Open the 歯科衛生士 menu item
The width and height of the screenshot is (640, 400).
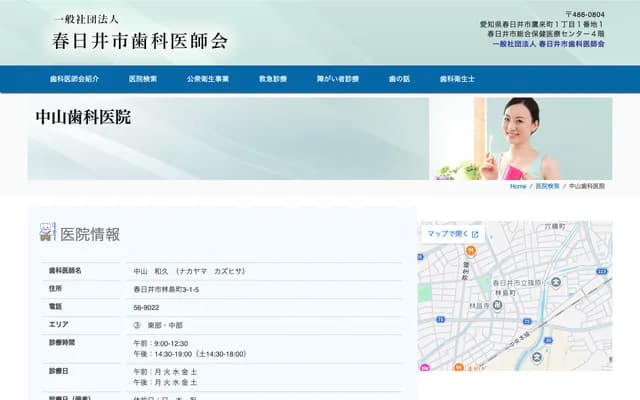tap(457, 79)
